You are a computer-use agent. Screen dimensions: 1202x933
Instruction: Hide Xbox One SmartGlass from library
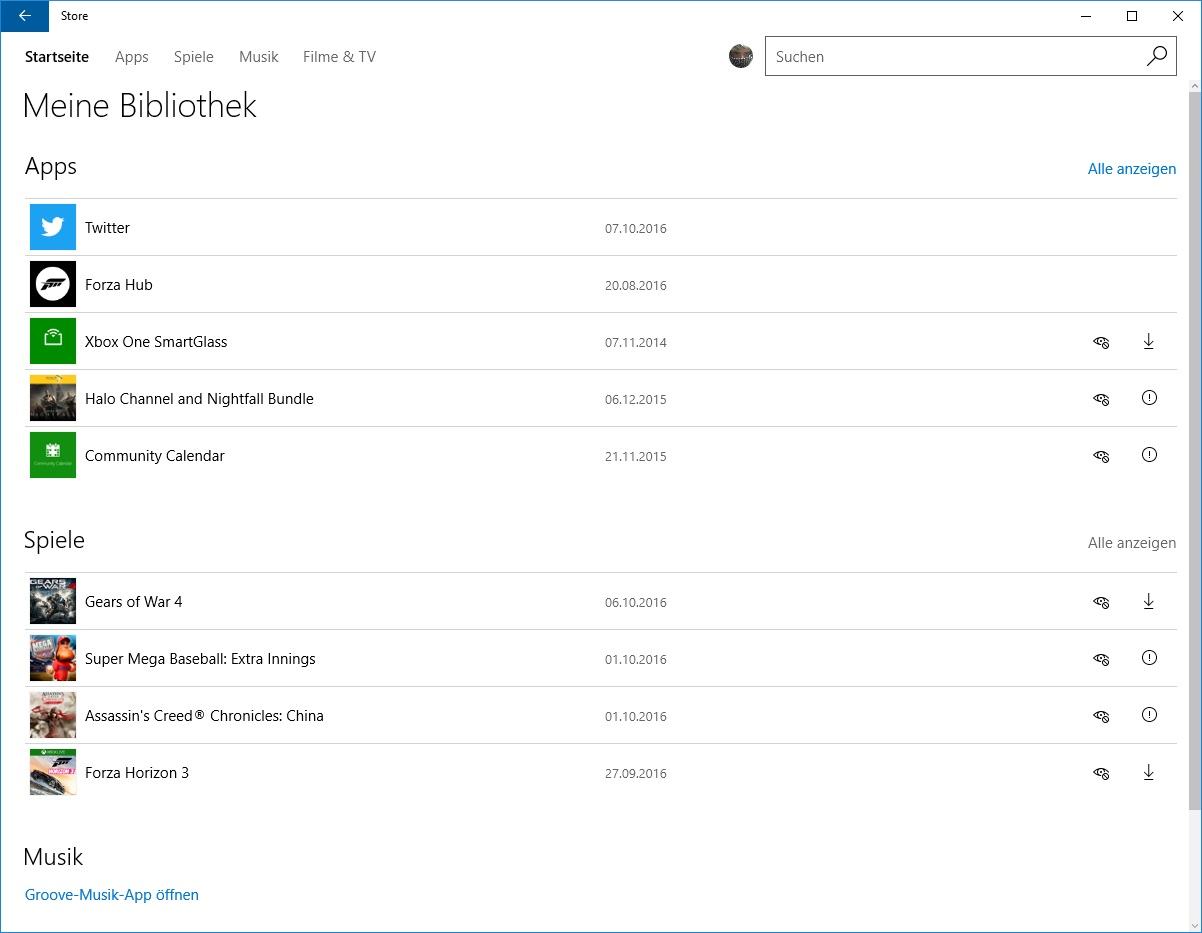pos(1101,343)
